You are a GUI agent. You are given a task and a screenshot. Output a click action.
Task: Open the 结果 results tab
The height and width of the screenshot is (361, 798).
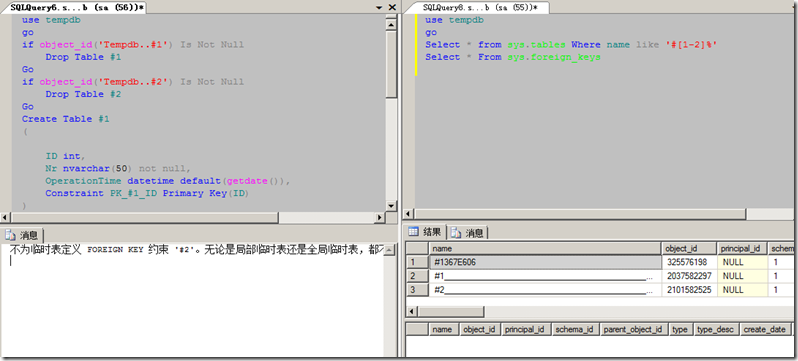click(x=425, y=232)
